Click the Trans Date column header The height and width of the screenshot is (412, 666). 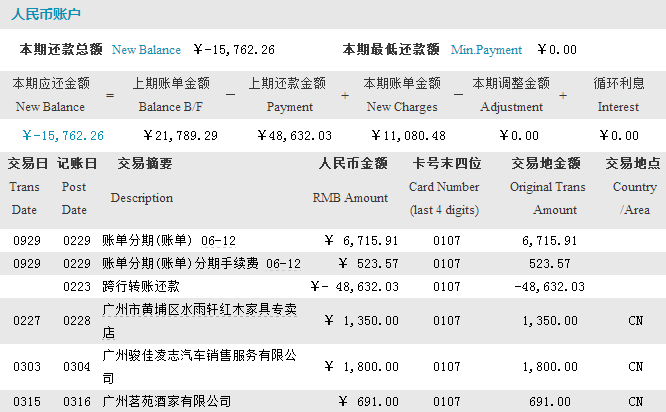tap(27, 186)
